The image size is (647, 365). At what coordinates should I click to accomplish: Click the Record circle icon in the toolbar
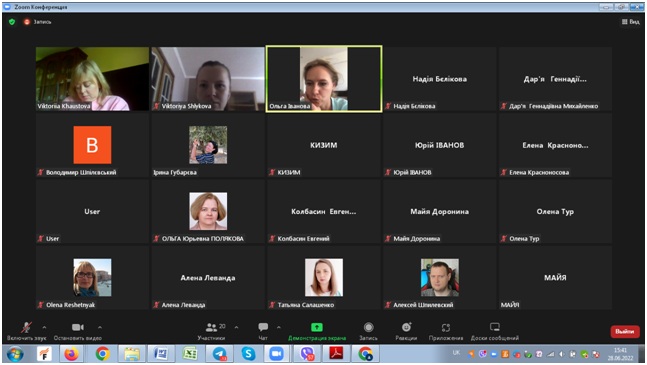coord(368,327)
